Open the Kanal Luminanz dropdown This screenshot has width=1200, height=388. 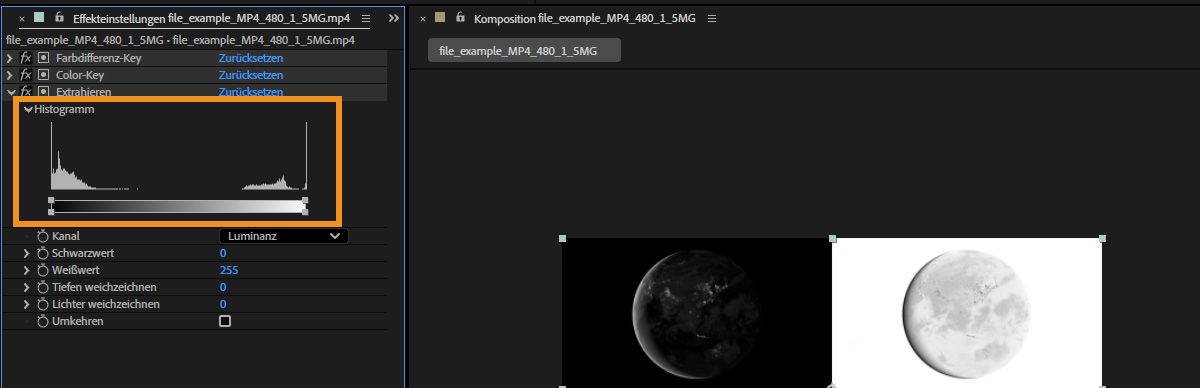(283, 236)
